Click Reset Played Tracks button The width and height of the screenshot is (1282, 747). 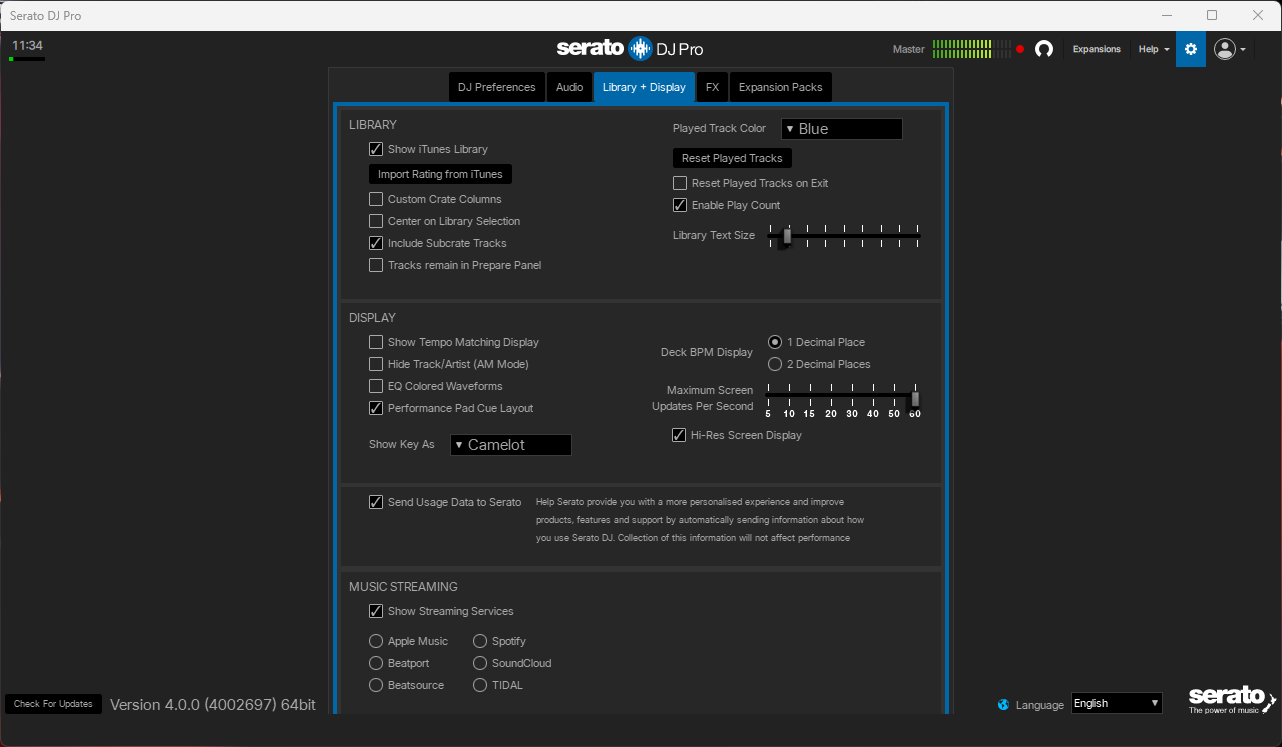[732, 158]
